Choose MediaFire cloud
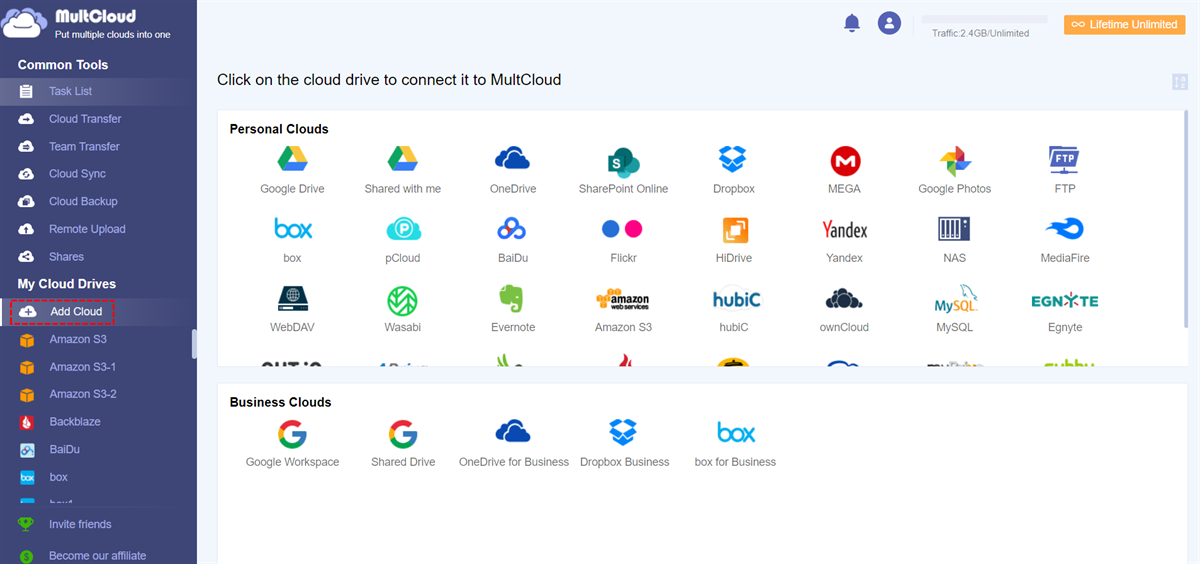This screenshot has width=1200, height=564. pyautogui.click(x=1064, y=239)
